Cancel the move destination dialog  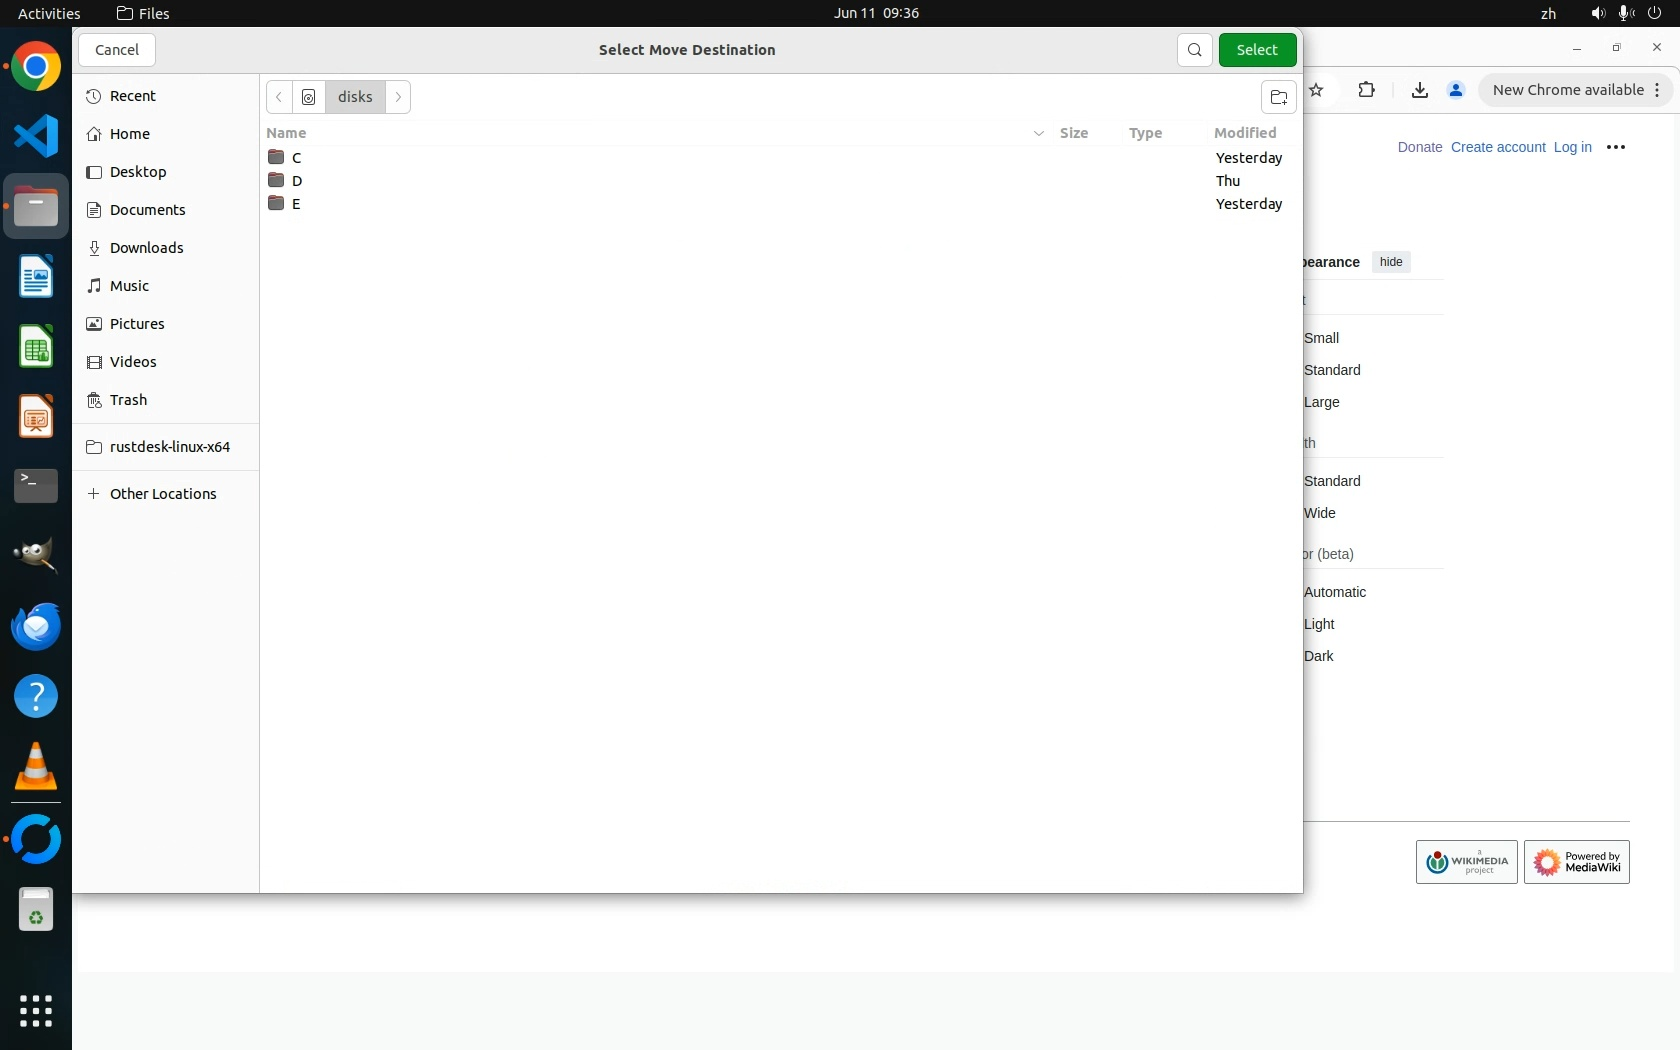pos(117,50)
